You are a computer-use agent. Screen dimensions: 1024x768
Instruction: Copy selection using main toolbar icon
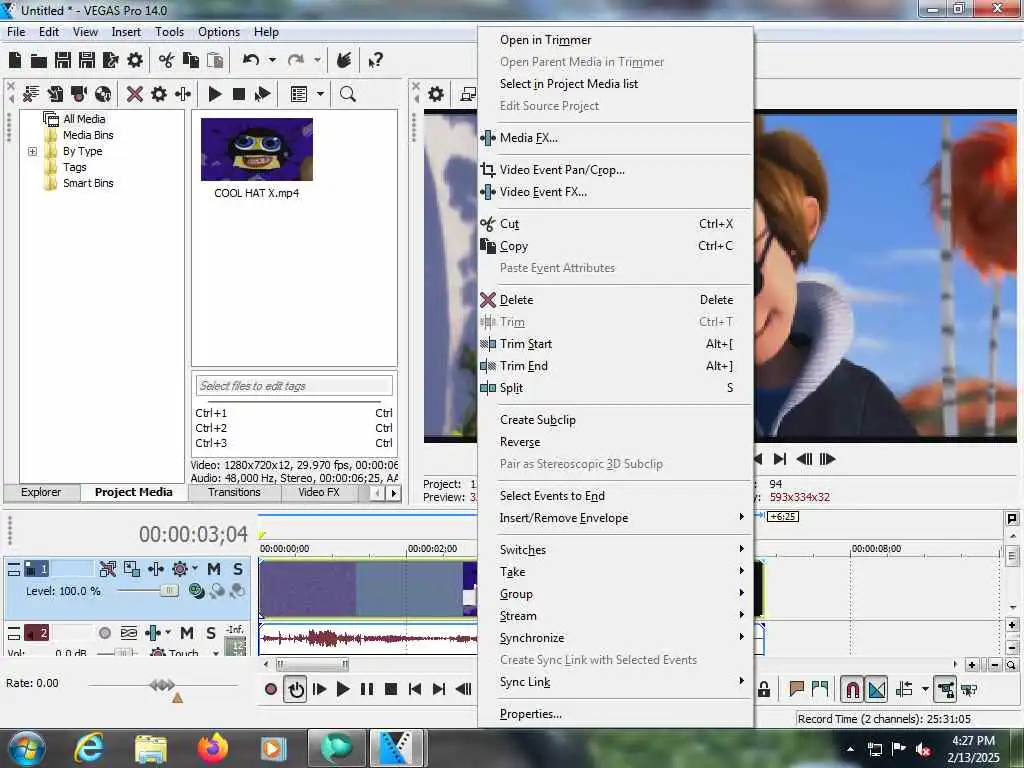191,60
